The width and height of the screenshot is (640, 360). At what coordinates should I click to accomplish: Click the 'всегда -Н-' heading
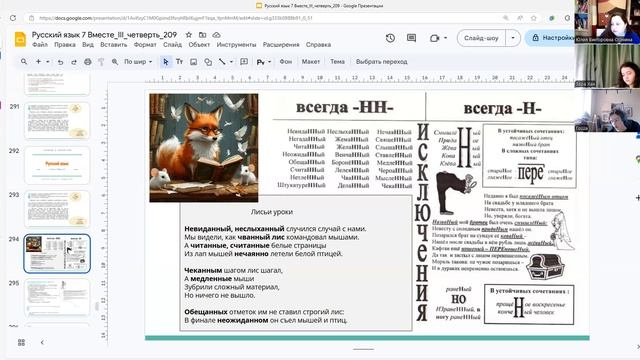[502, 108]
